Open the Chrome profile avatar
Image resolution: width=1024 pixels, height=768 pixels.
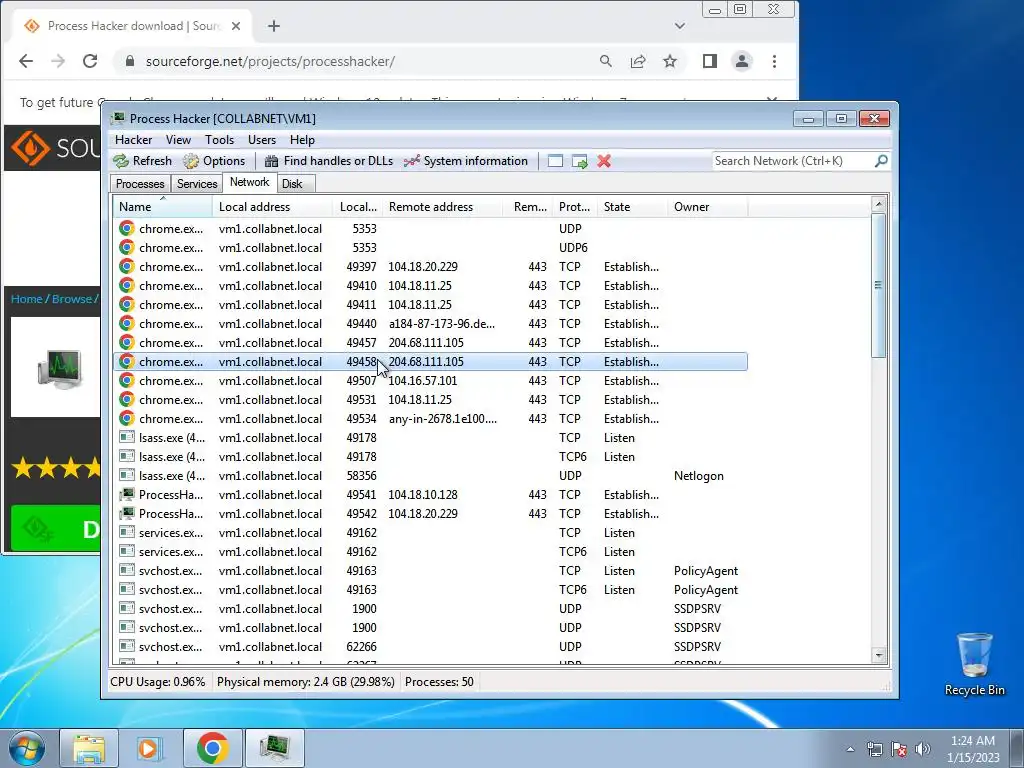pos(742,61)
